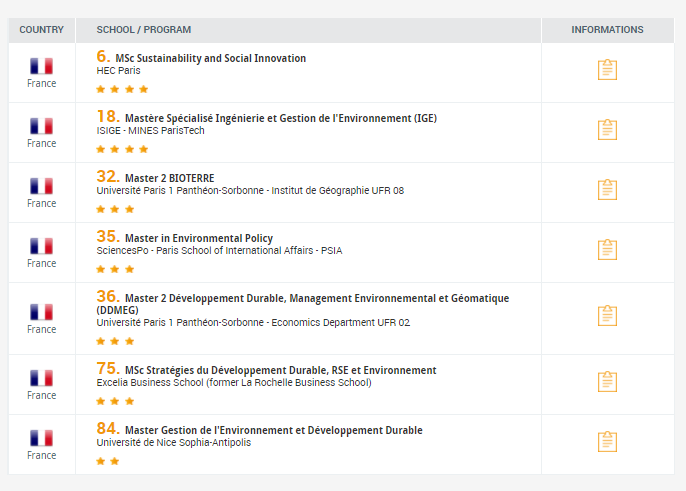Open MSc Sustainability and Social Innovation link
This screenshot has width=686, height=491.
coord(210,58)
